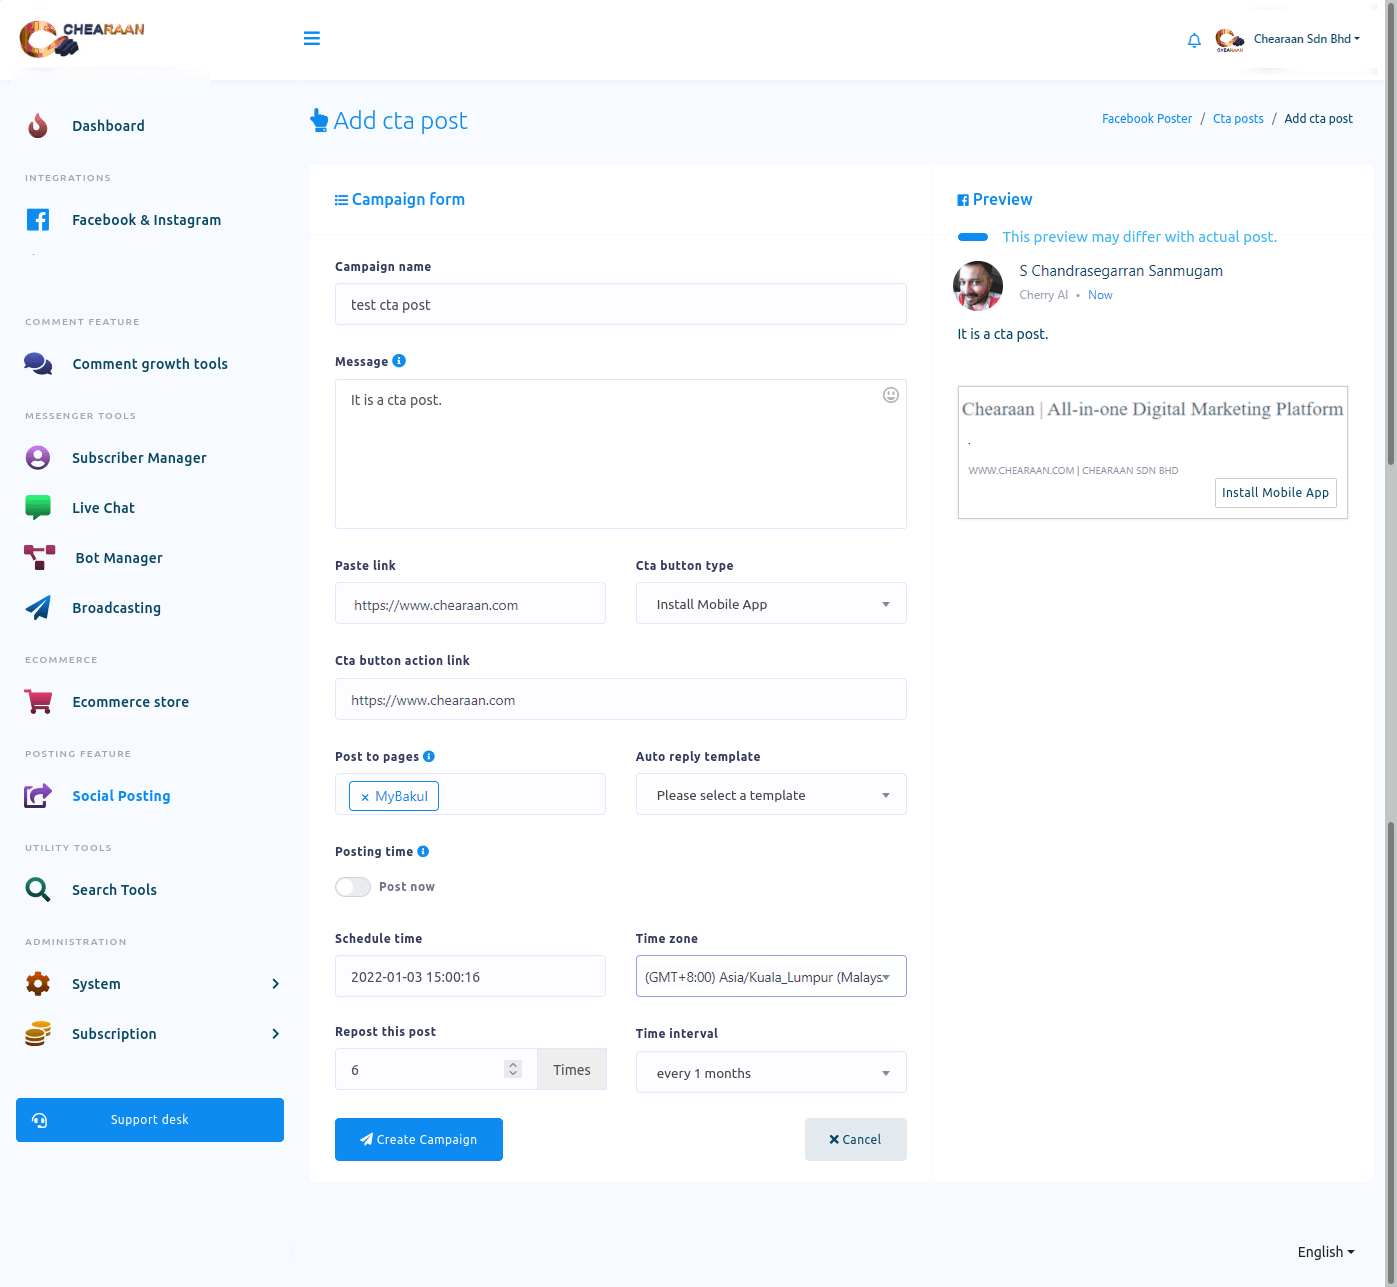
Task: Click the Campaign name input field
Action: pyautogui.click(x=620, y=305)
